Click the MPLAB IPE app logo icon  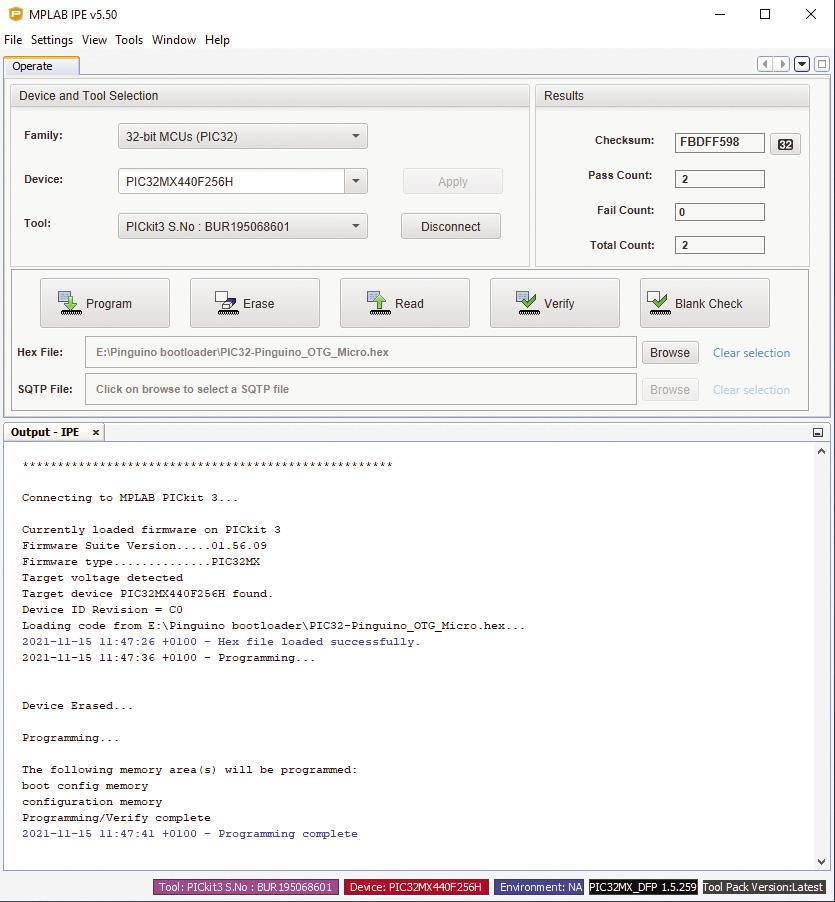coord(16,14)
